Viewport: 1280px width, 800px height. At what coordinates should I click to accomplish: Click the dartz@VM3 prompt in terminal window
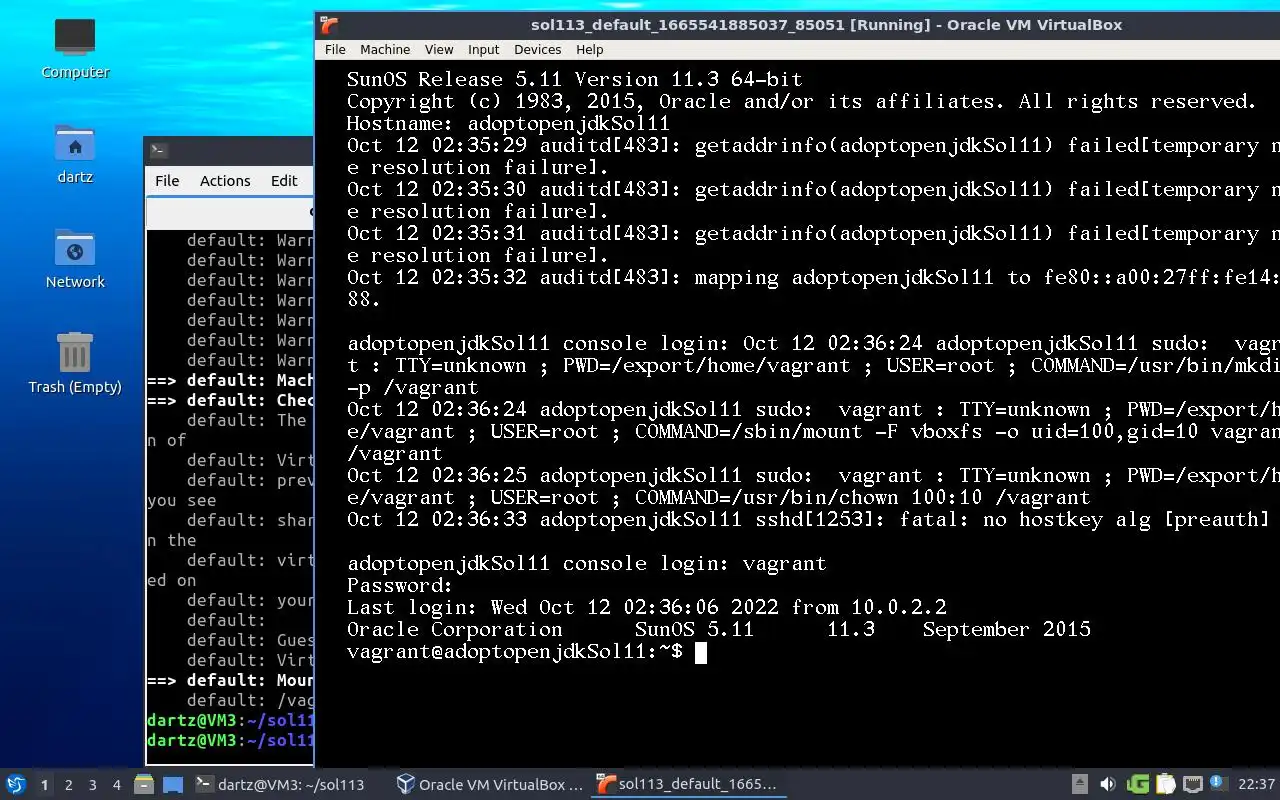pyautogui.click(x=231, y=740)
